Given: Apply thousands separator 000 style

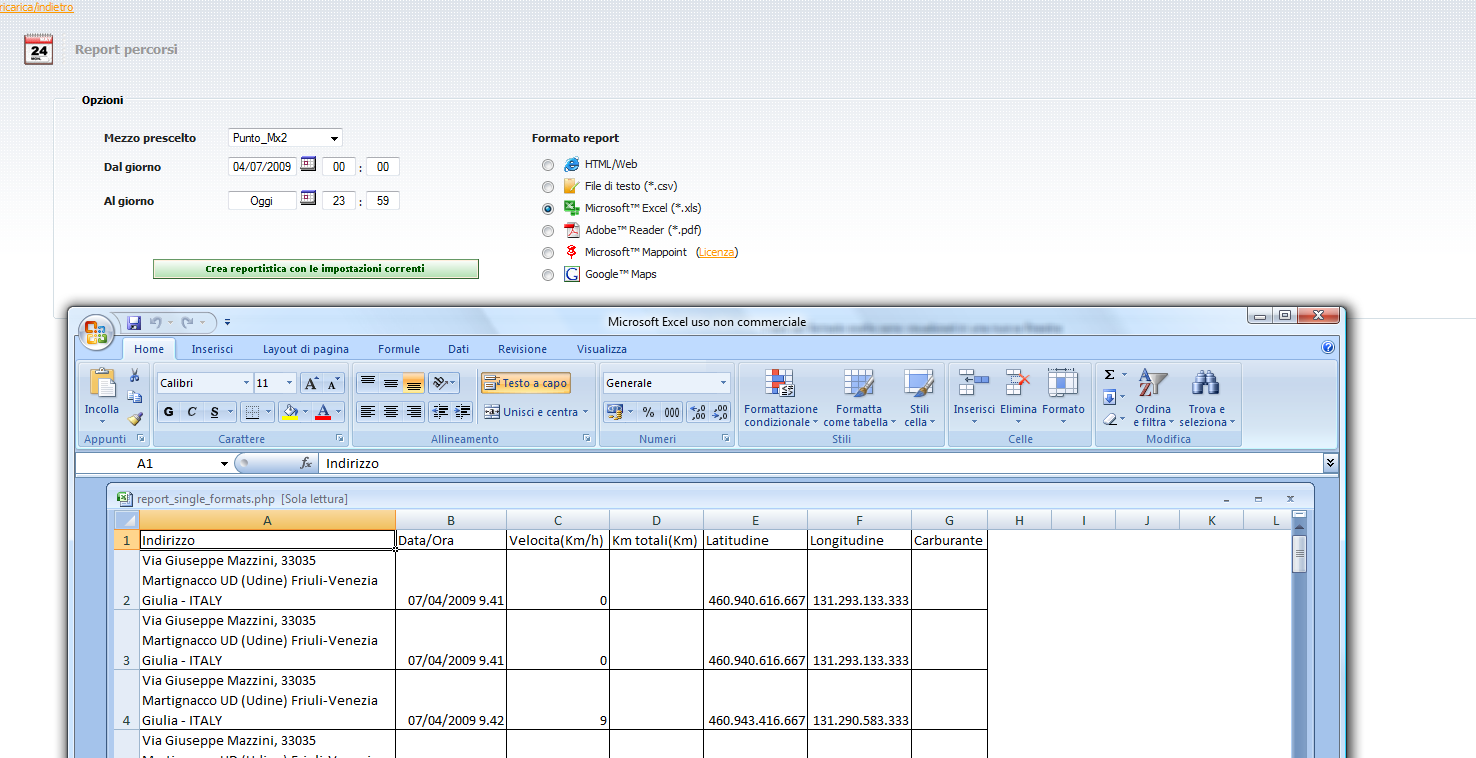Looking at the screenshot, I should [672, 412].
